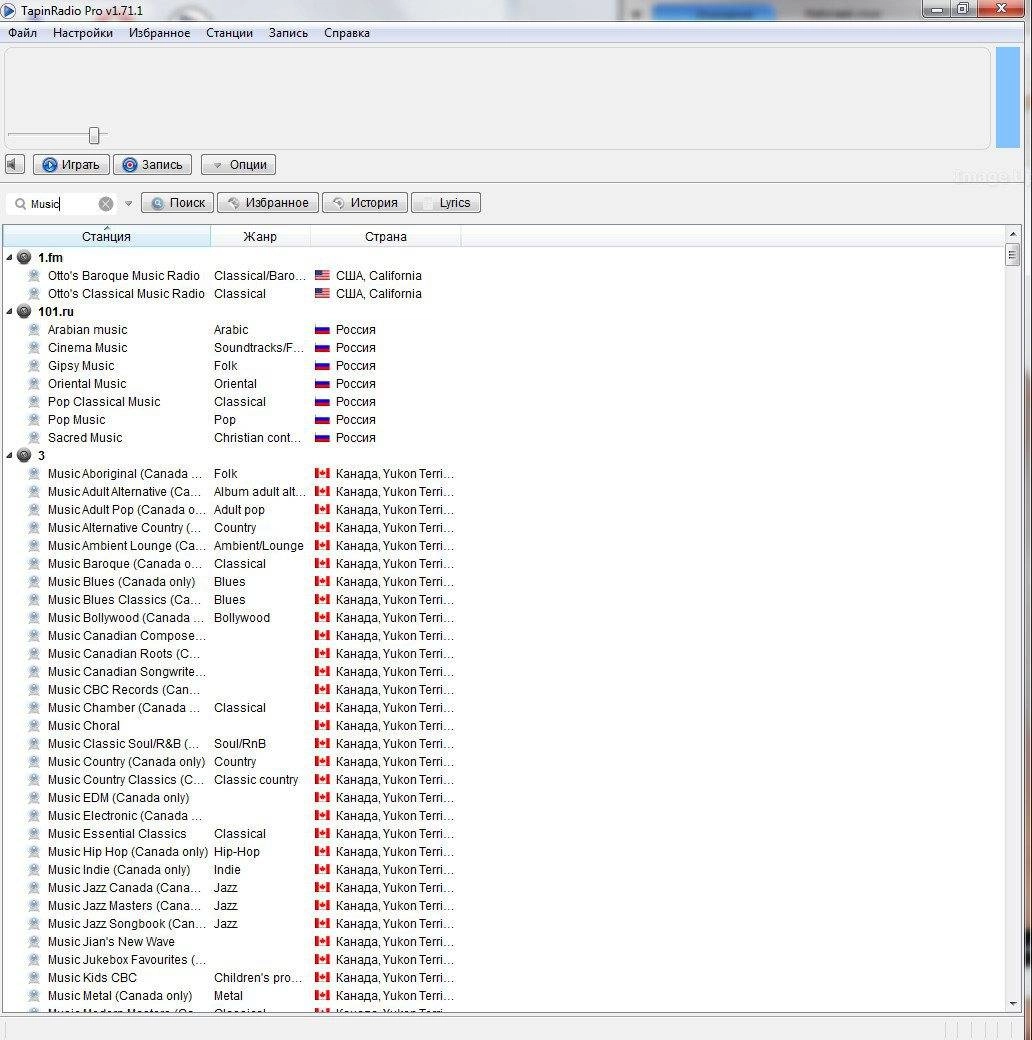1032x1040 pixels.
Task: Collapse the 101.ru station group
Action: coord(9,311)
